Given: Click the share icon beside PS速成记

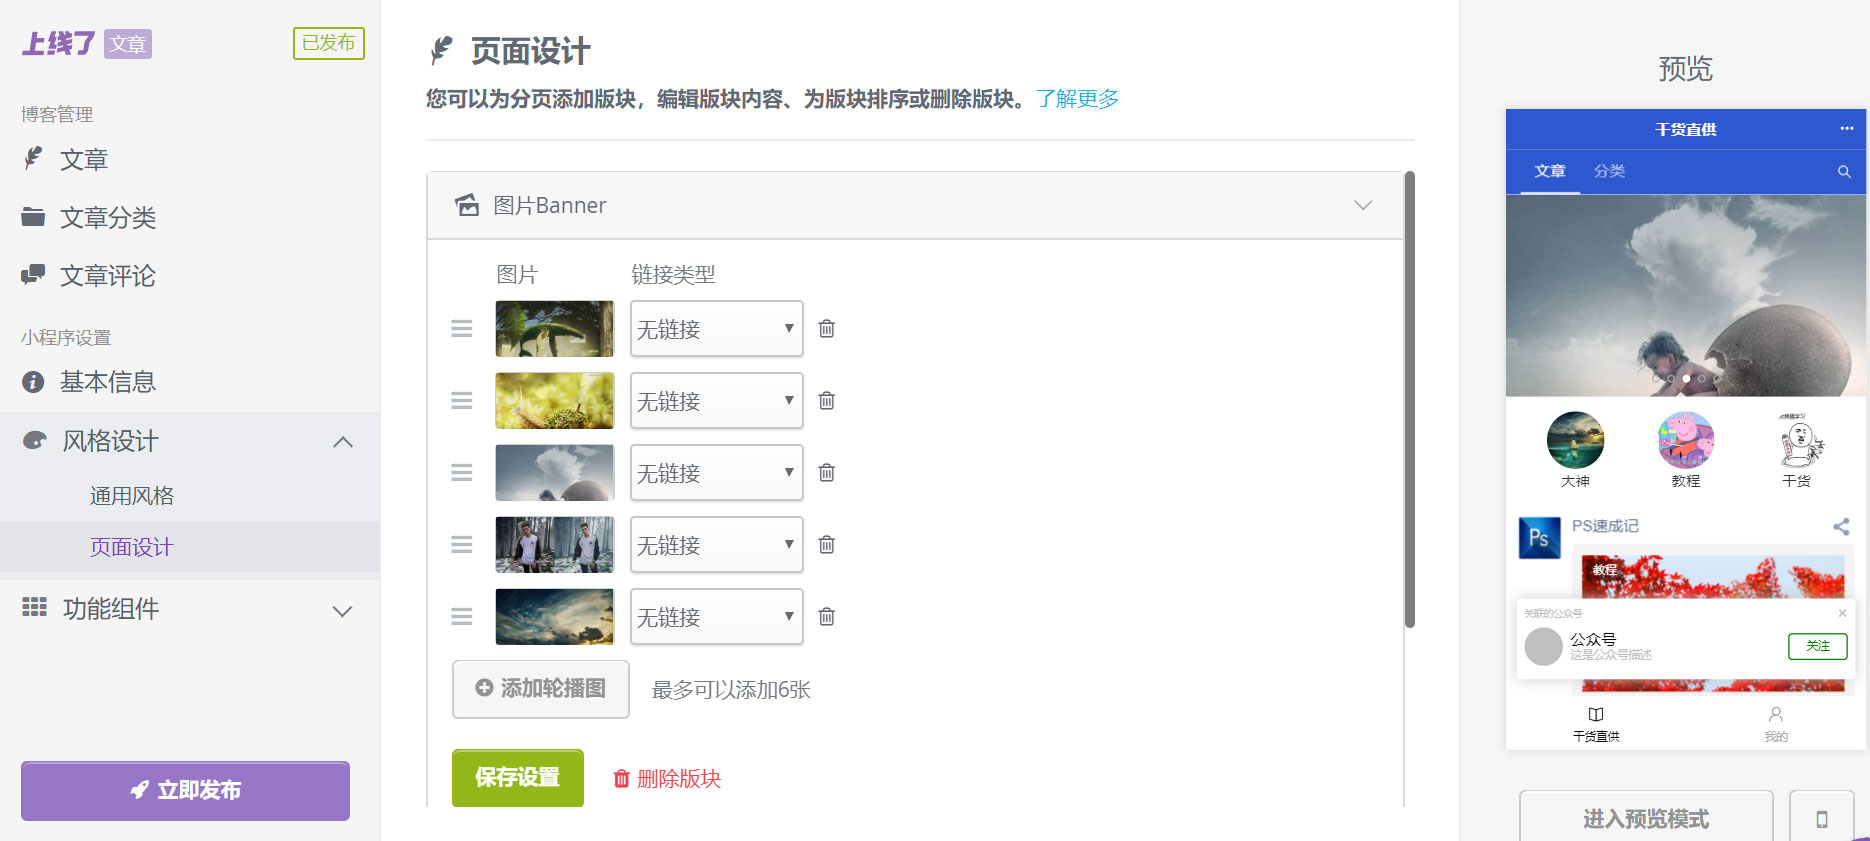Looking at the screenshot, I should tap(1841, 526).
